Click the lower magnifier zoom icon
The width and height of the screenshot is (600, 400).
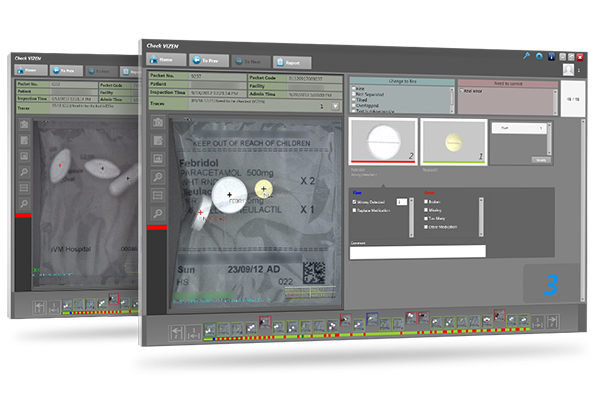[158, 213]
